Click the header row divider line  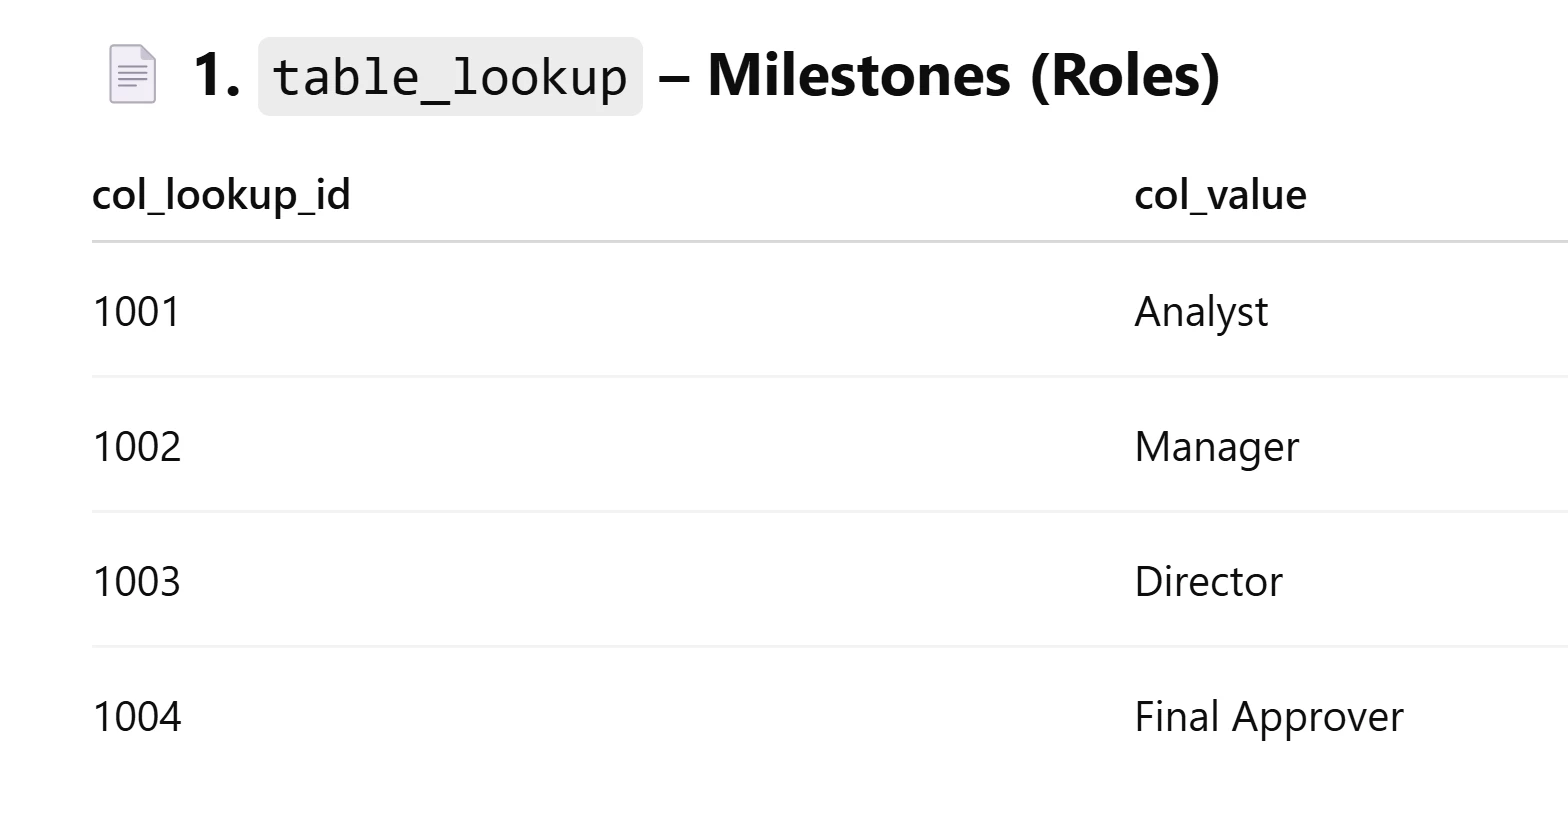[830, 241]
